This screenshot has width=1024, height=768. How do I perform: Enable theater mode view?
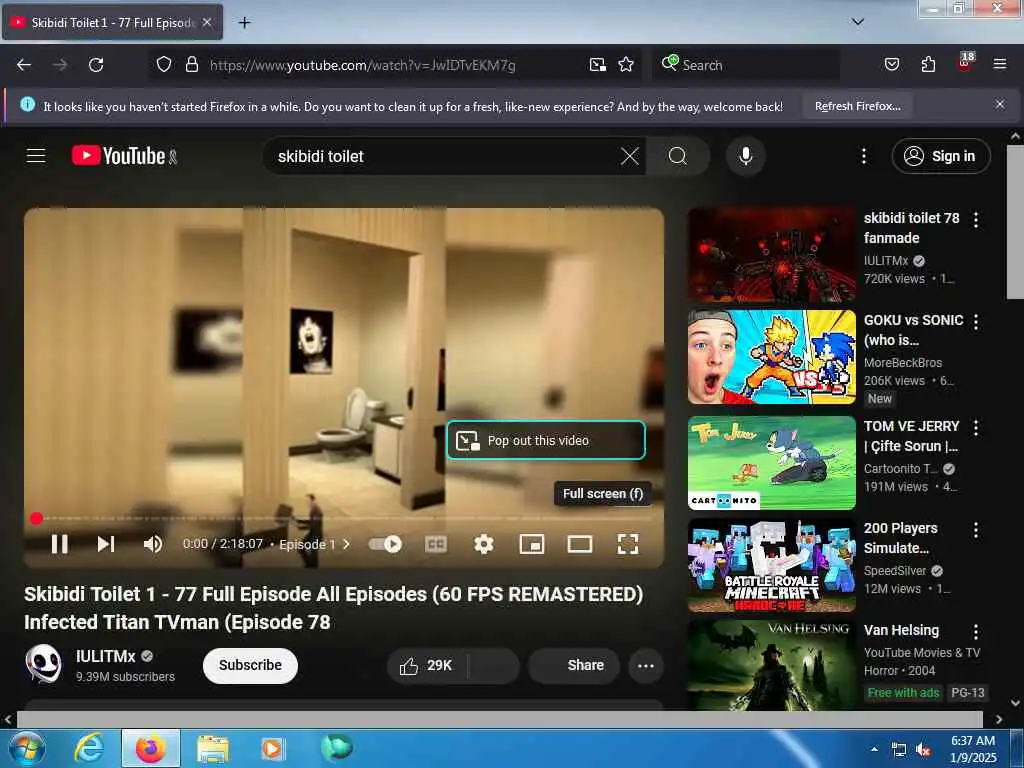(x=579, y=544)
